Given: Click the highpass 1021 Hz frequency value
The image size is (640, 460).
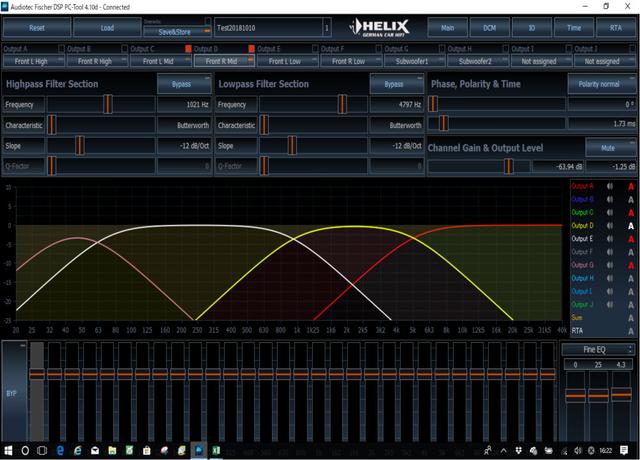Looking at the screenshot, I should pos(184,104).
